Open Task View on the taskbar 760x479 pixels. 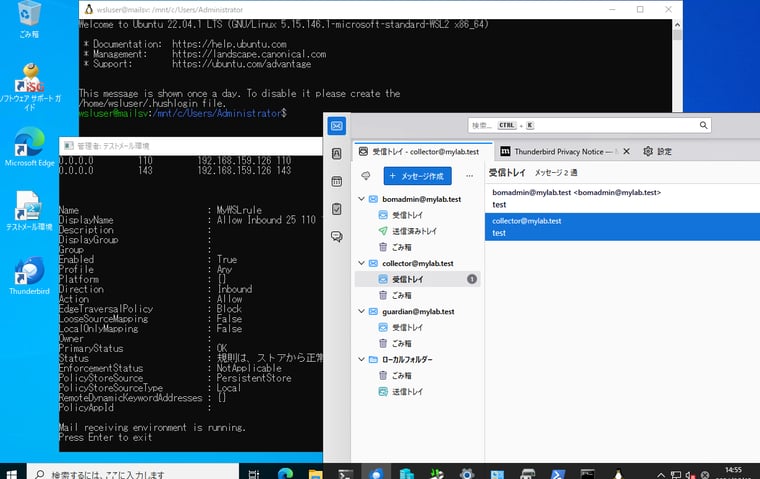253,474
